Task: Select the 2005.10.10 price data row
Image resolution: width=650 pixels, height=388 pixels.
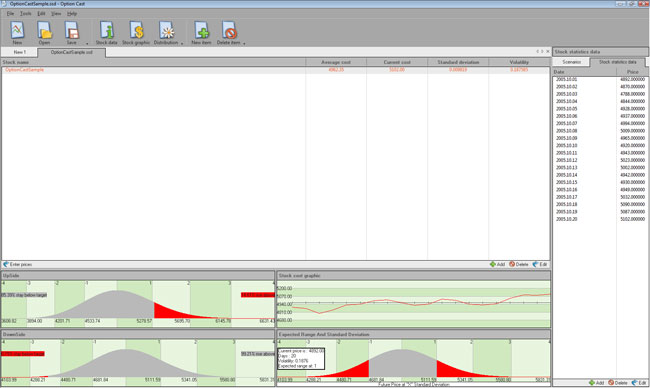Action: [600, 146]
